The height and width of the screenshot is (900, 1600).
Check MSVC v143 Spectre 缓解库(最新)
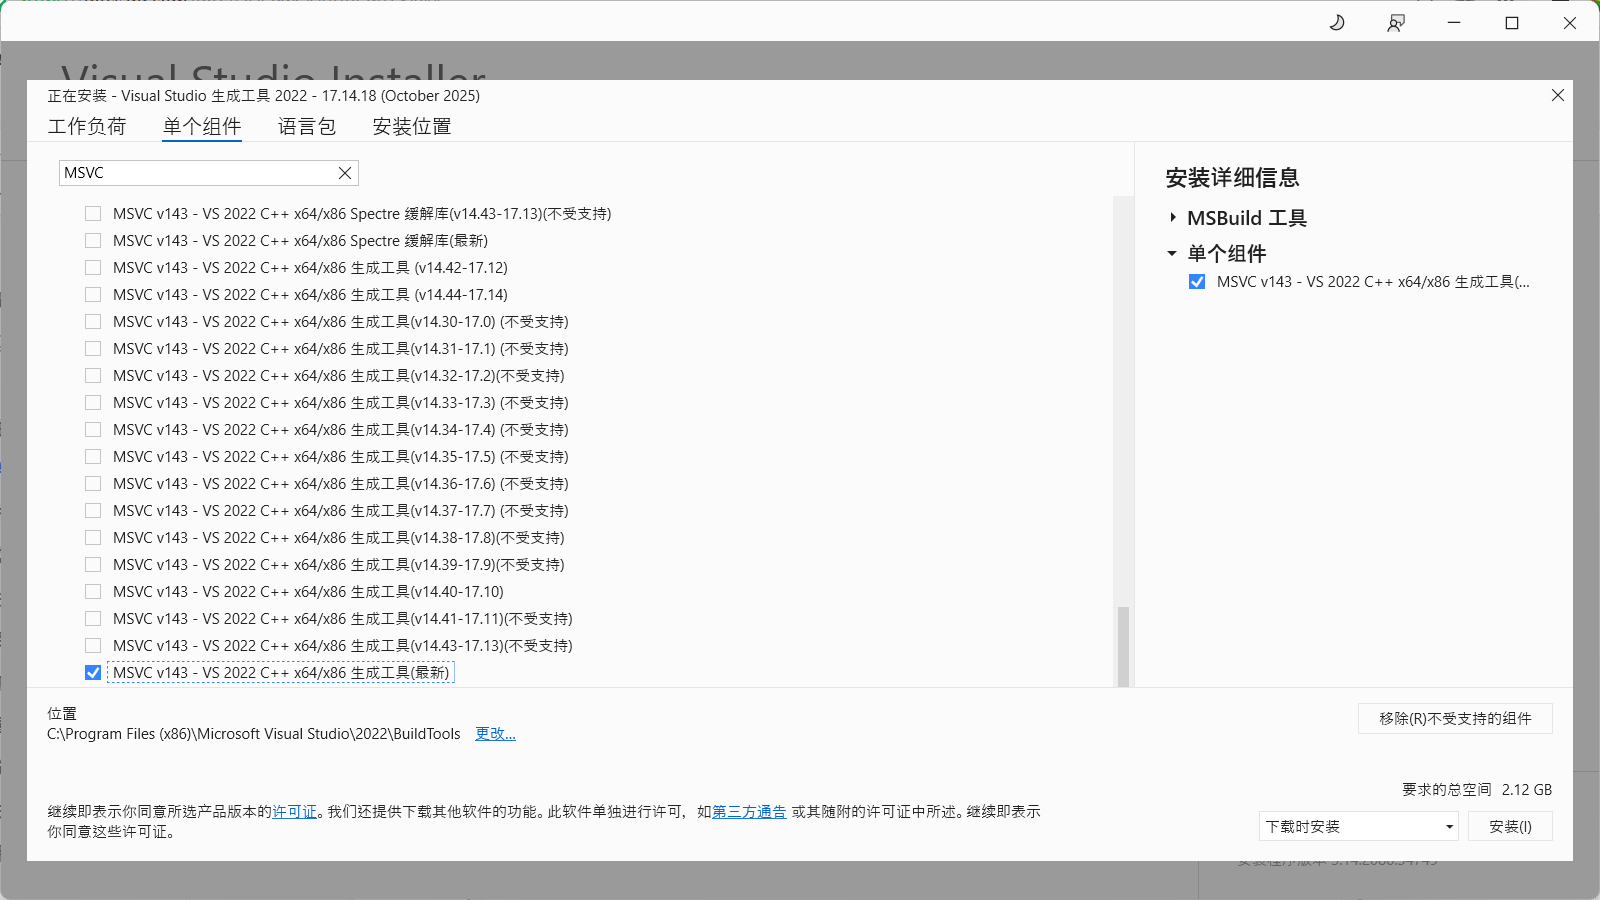pos(92,240)
